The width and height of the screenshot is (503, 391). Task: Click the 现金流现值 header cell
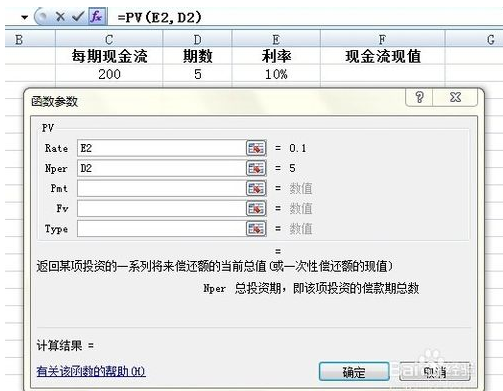[383, 56]
